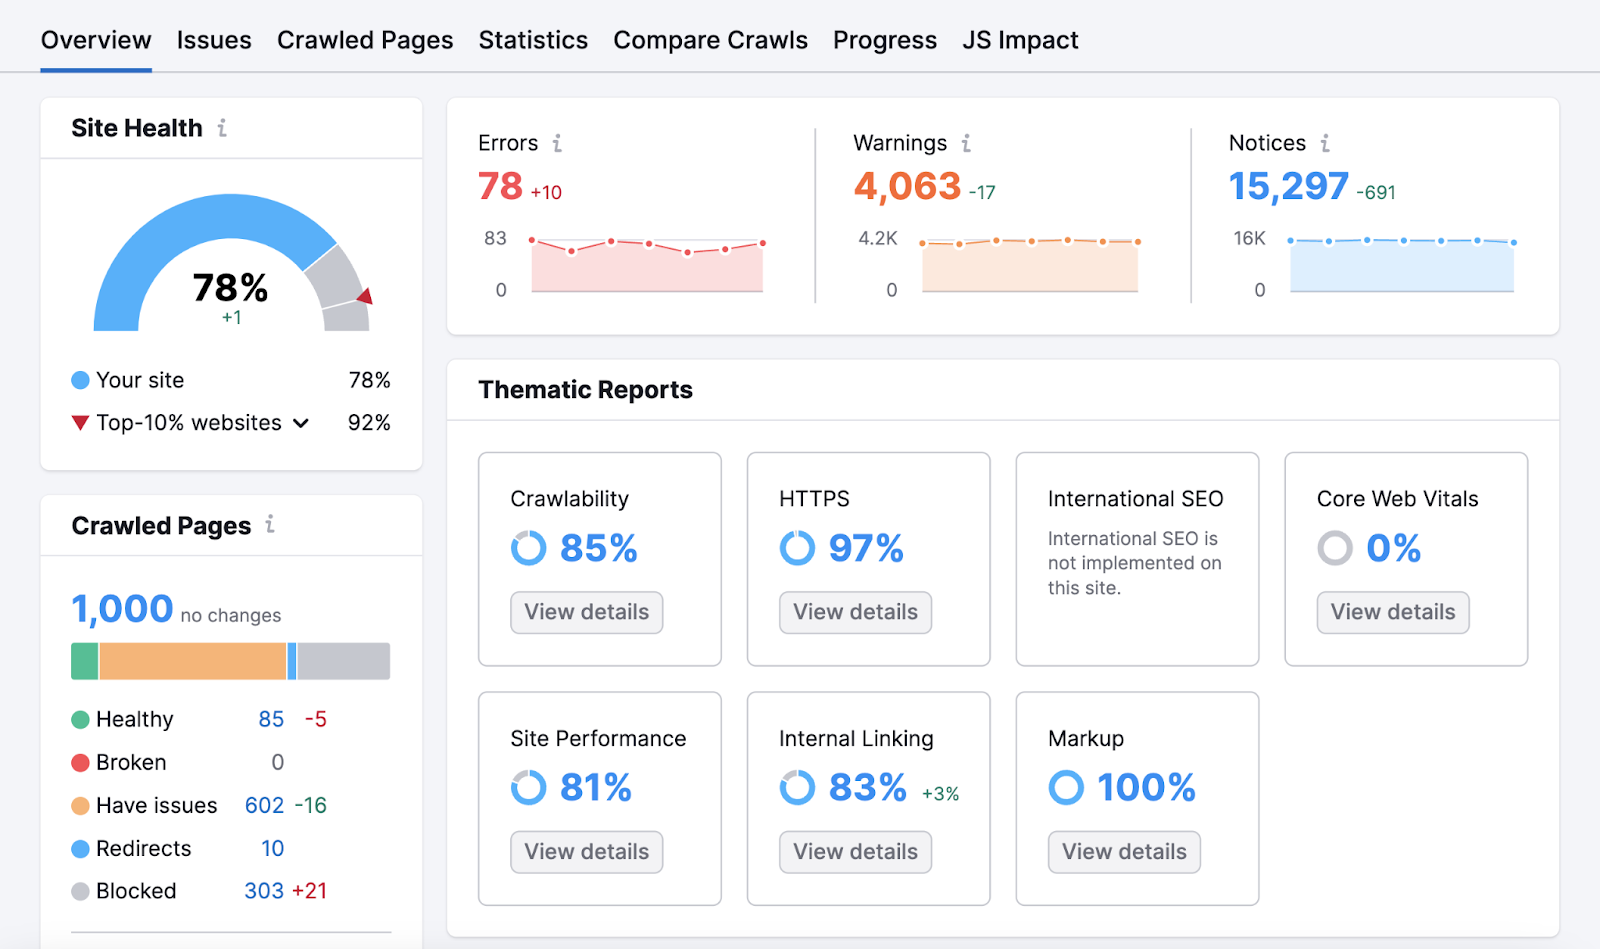
Task: Click the Core Web Vitals progress ring
Action: pos(1334,548)
